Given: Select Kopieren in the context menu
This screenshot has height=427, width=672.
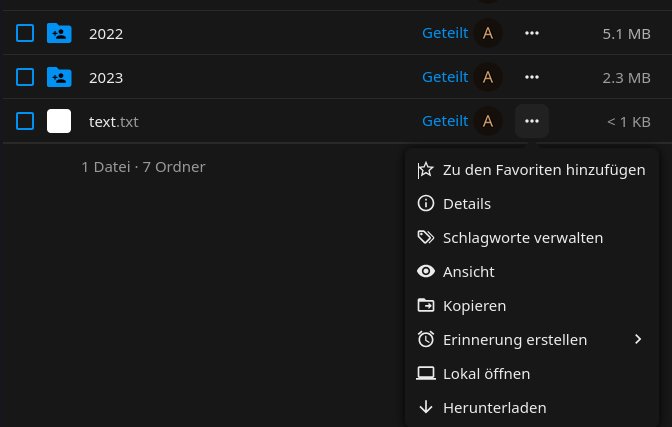Looking at the screenshot, I should coord(474,306).
